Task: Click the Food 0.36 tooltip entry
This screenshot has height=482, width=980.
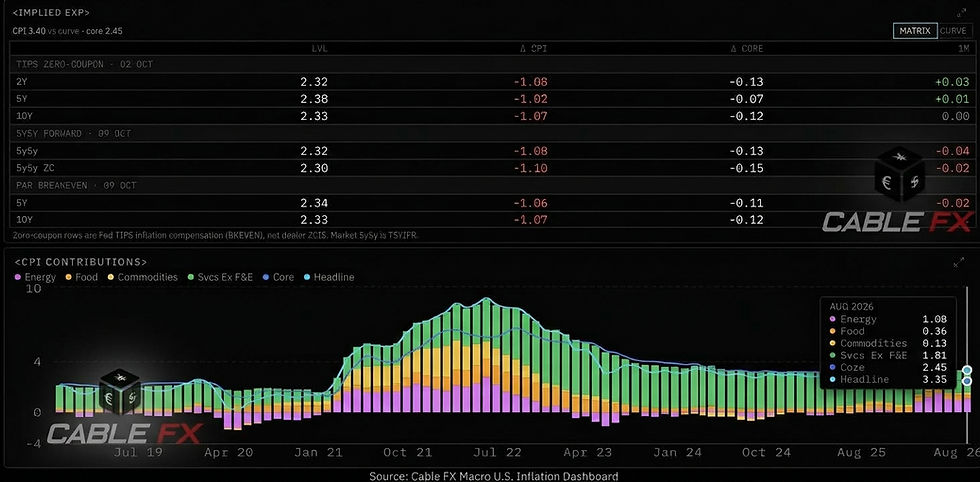Action: 888,331
